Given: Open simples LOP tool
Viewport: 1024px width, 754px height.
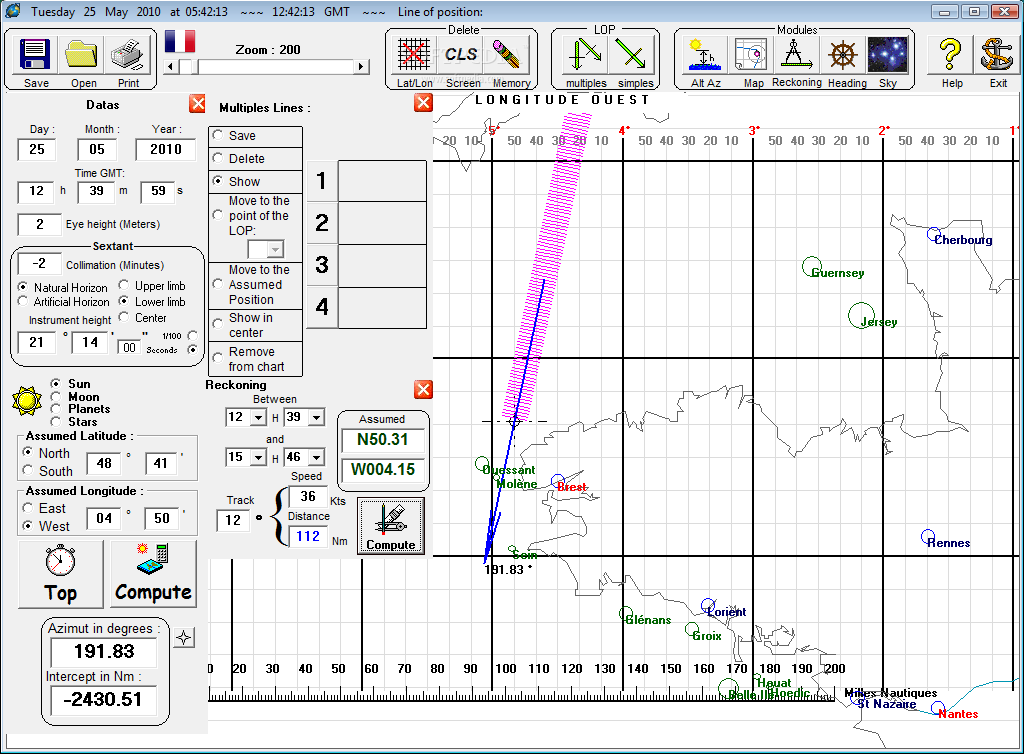Looking at the screenshot, I should coord(633,54).
